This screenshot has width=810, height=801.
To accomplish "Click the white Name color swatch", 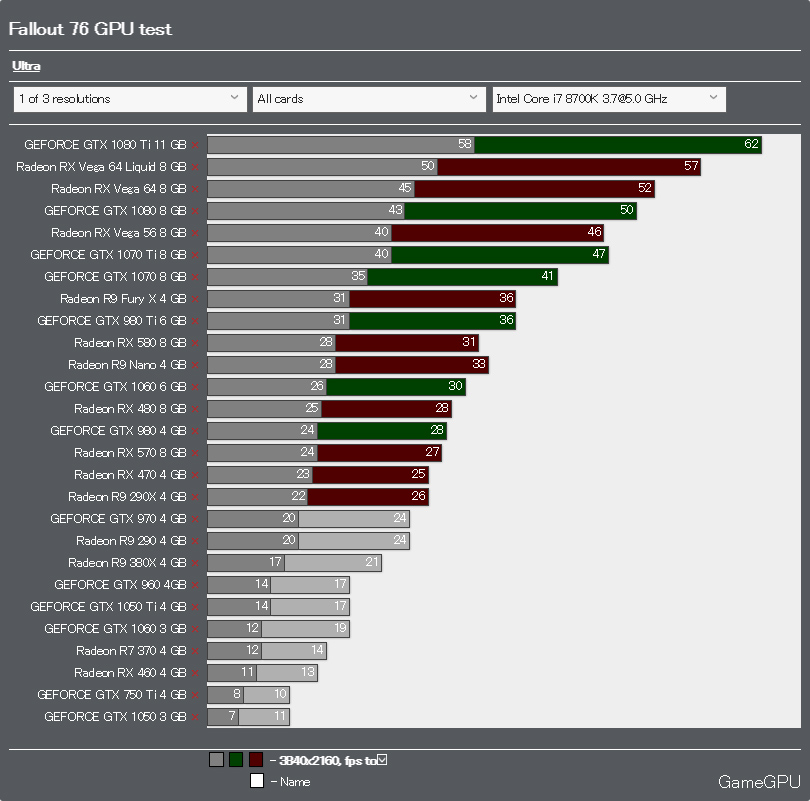I will pyautogui.click(x=257, y=781).
